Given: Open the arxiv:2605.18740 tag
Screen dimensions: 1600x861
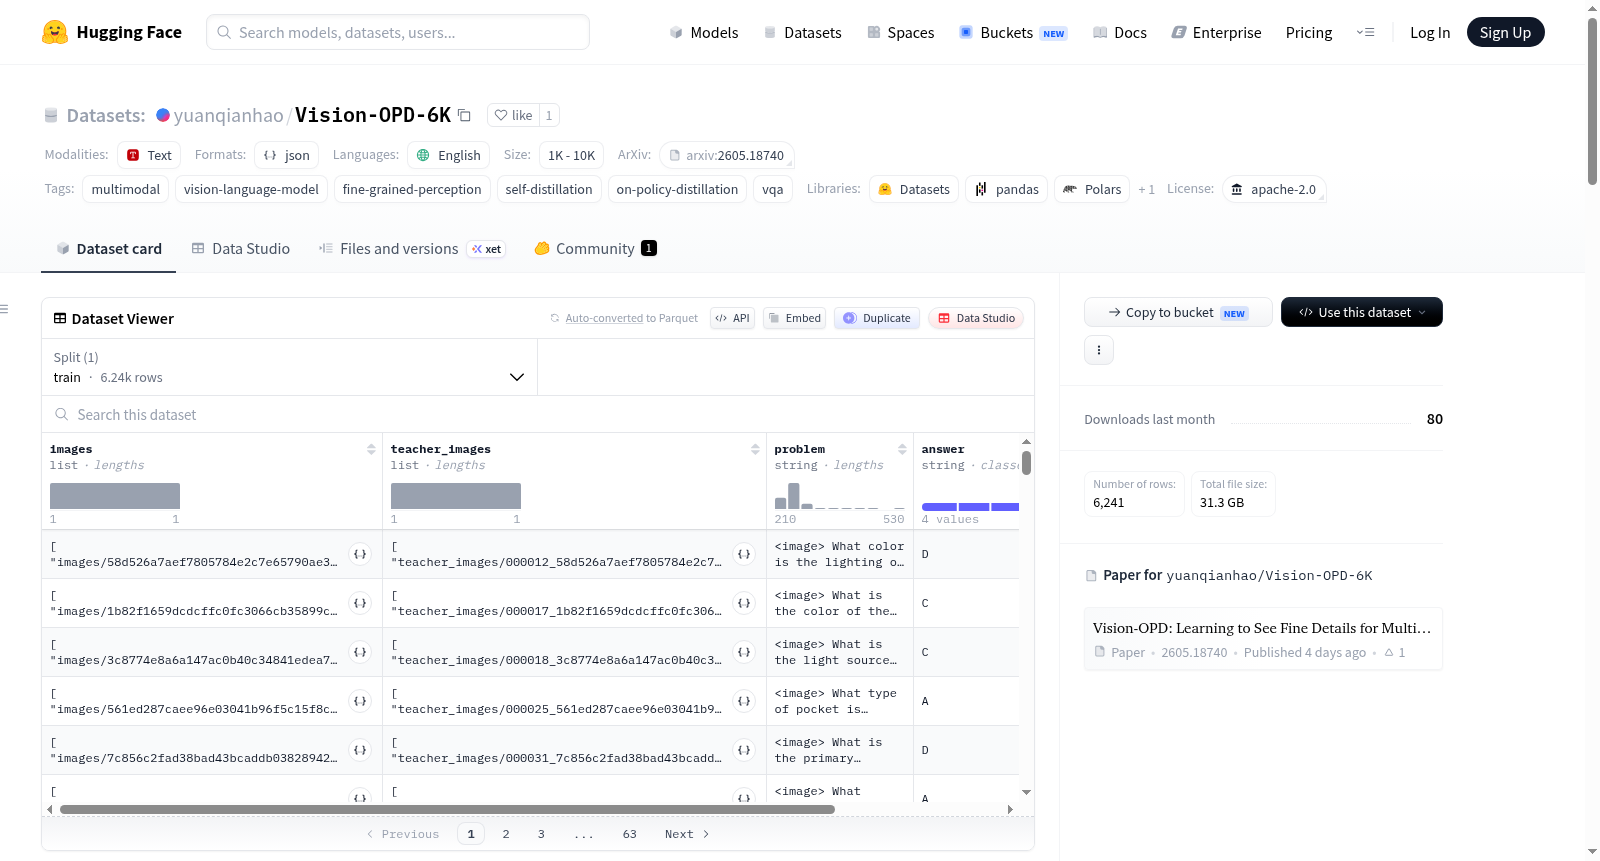Looking at the screenshot, I should (x=727, y=155).
